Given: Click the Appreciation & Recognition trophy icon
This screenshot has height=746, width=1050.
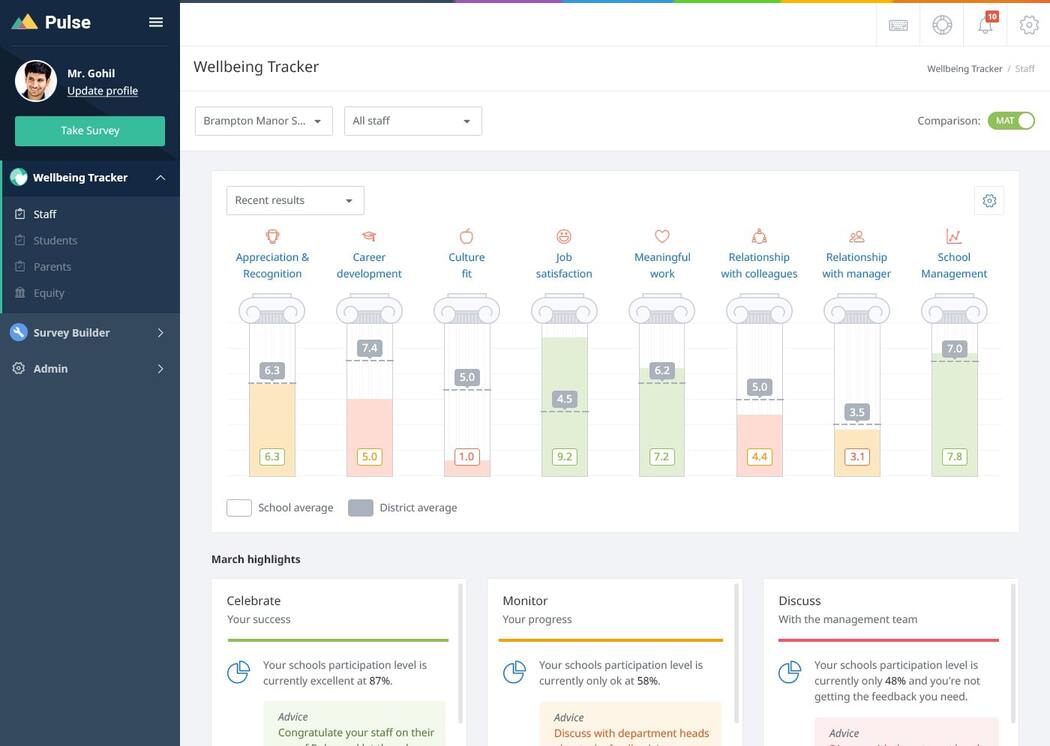Looking at the screenshot, I should tap(272, 236).
